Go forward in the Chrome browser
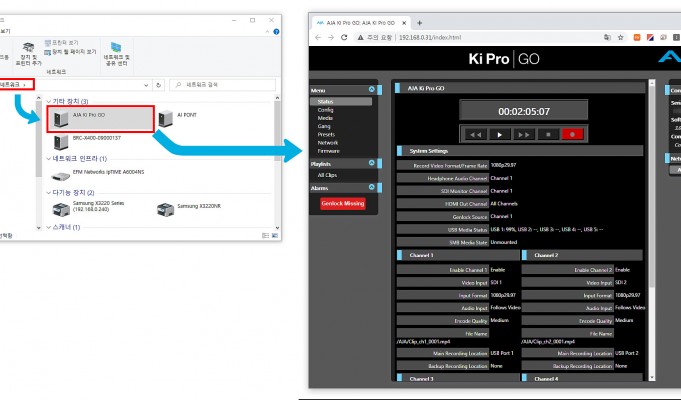The width and height of the screenshot is (681, 400). pos(331,37)
